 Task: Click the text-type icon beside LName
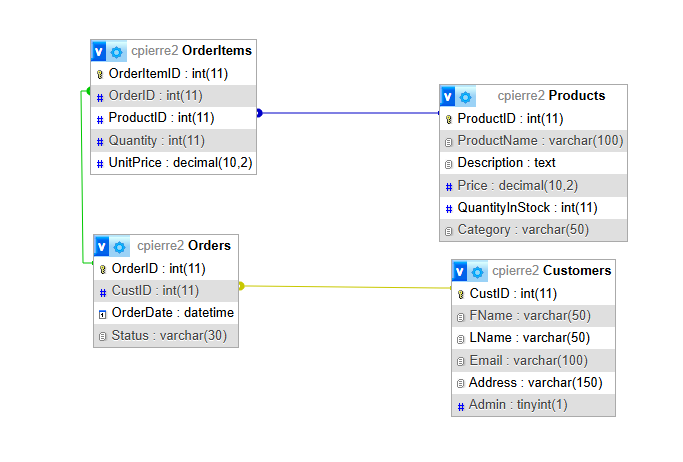coord(461,339)
